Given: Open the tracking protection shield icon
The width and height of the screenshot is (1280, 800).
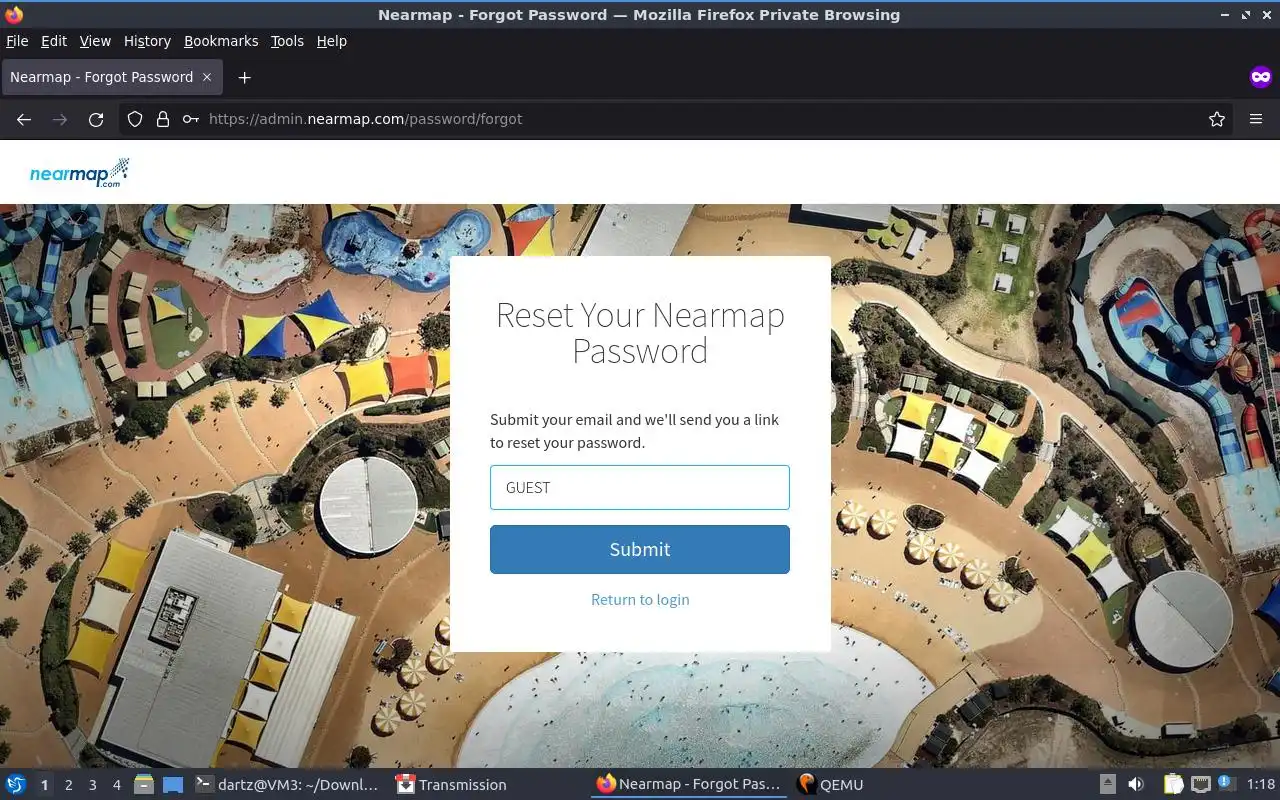Looking at the screenshot, I should (x=135, y=119).
